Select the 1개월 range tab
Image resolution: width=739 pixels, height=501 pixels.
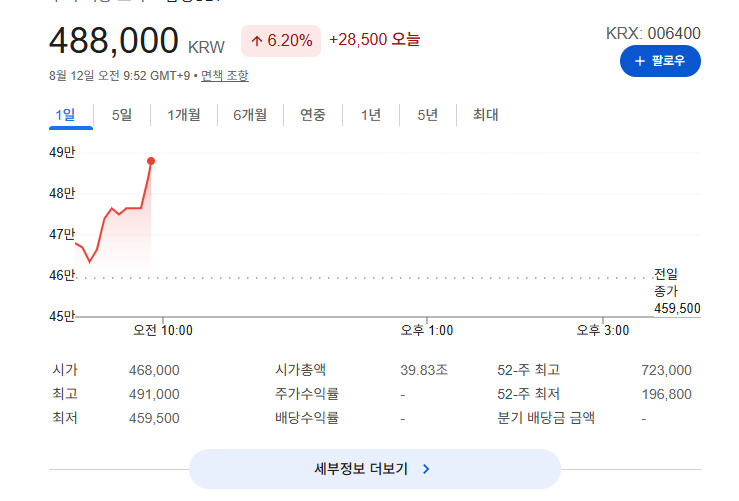tap(184, 115)
